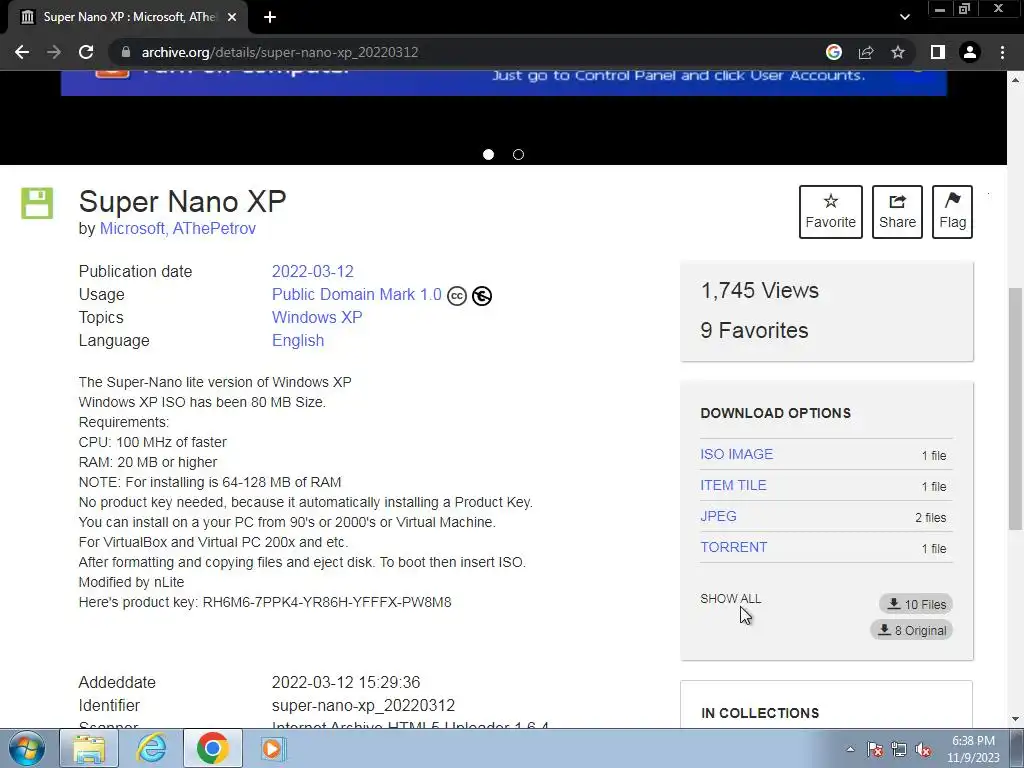Viewport: 1024px width, 768px height.
Task: Open the JPEG download option
Action: click(718, 517)
